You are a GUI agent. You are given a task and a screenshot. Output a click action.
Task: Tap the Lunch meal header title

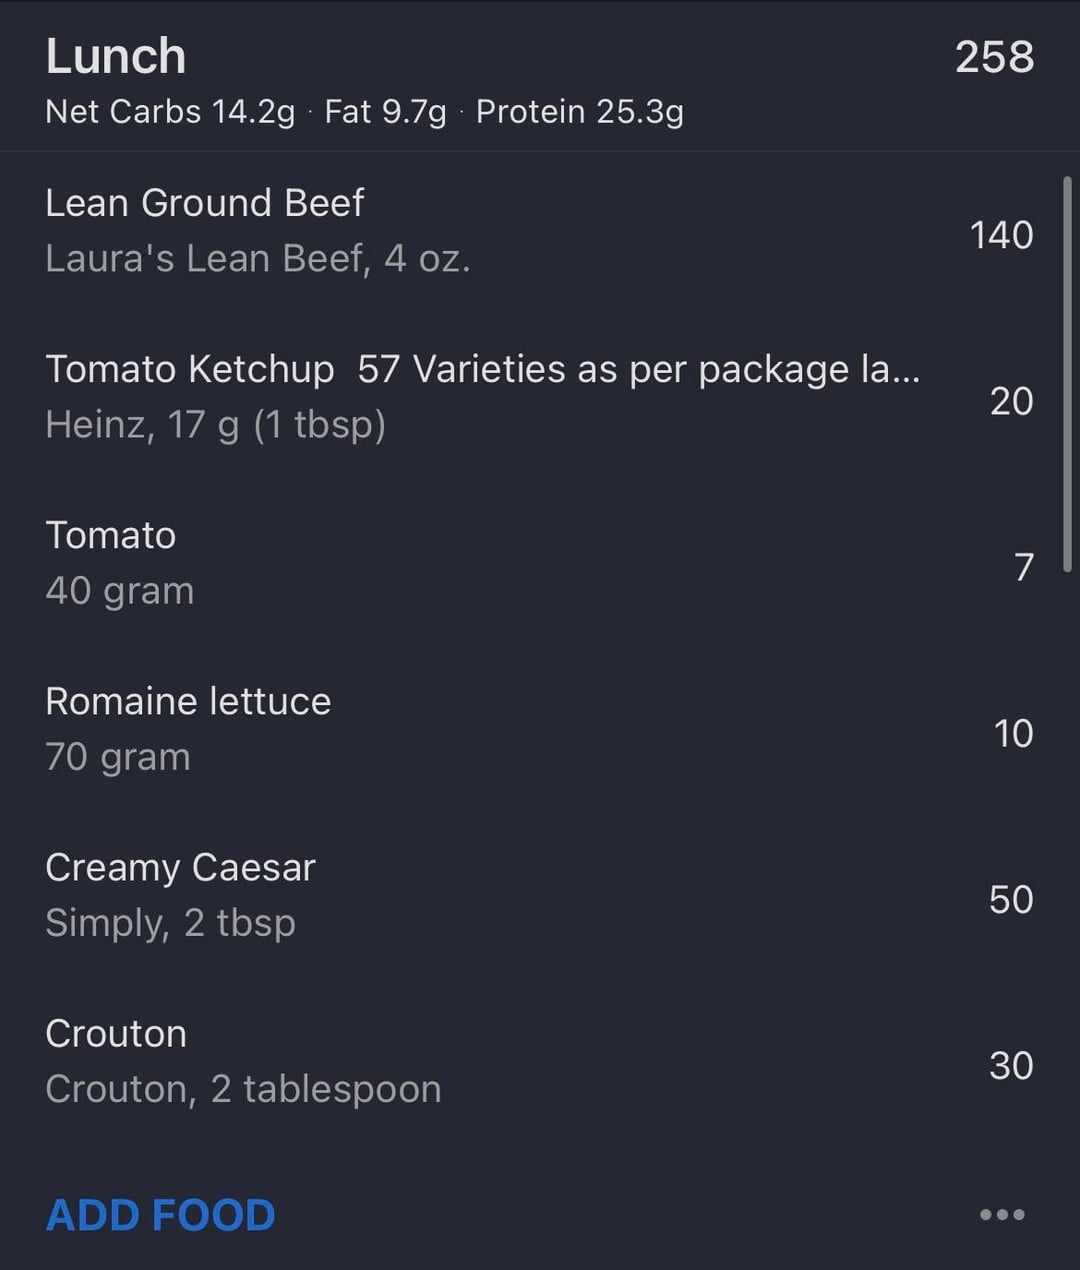(x=116, y=56)
